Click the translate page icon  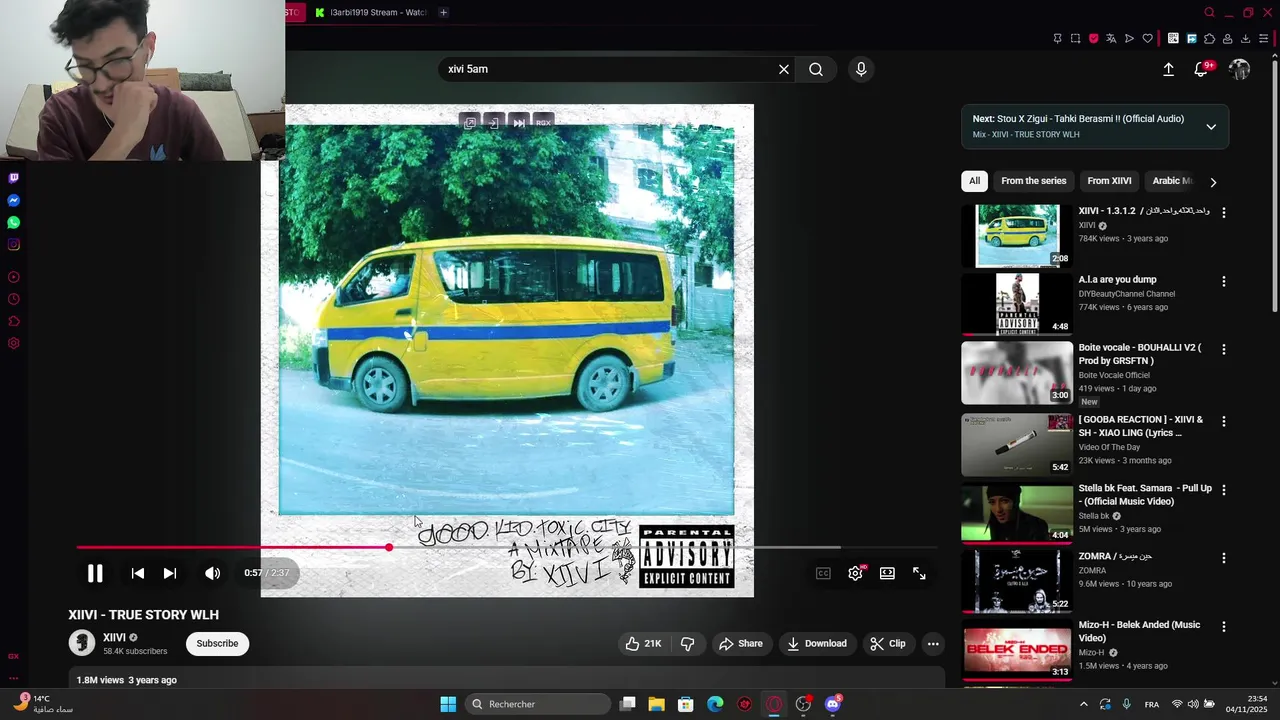[x=1111, y=39]
